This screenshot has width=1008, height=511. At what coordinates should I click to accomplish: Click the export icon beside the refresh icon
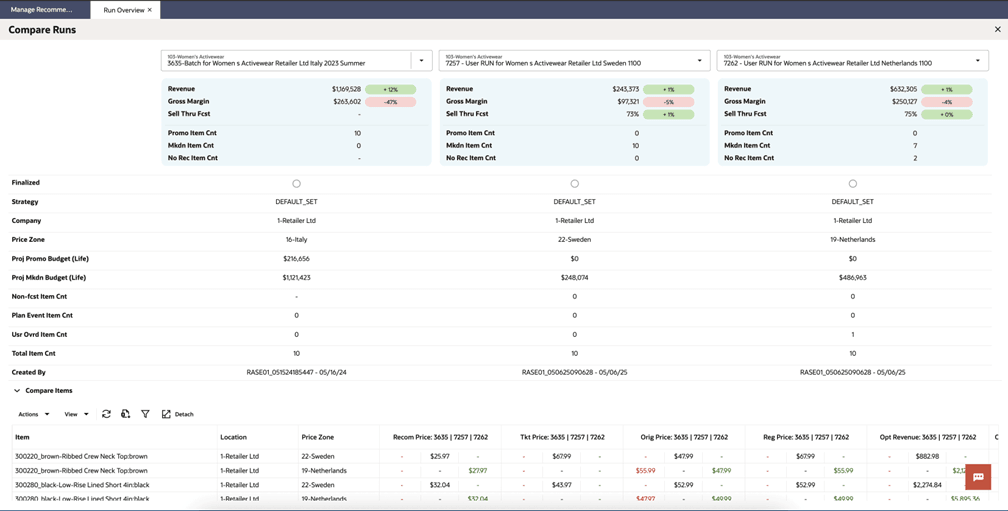[125, 414]
